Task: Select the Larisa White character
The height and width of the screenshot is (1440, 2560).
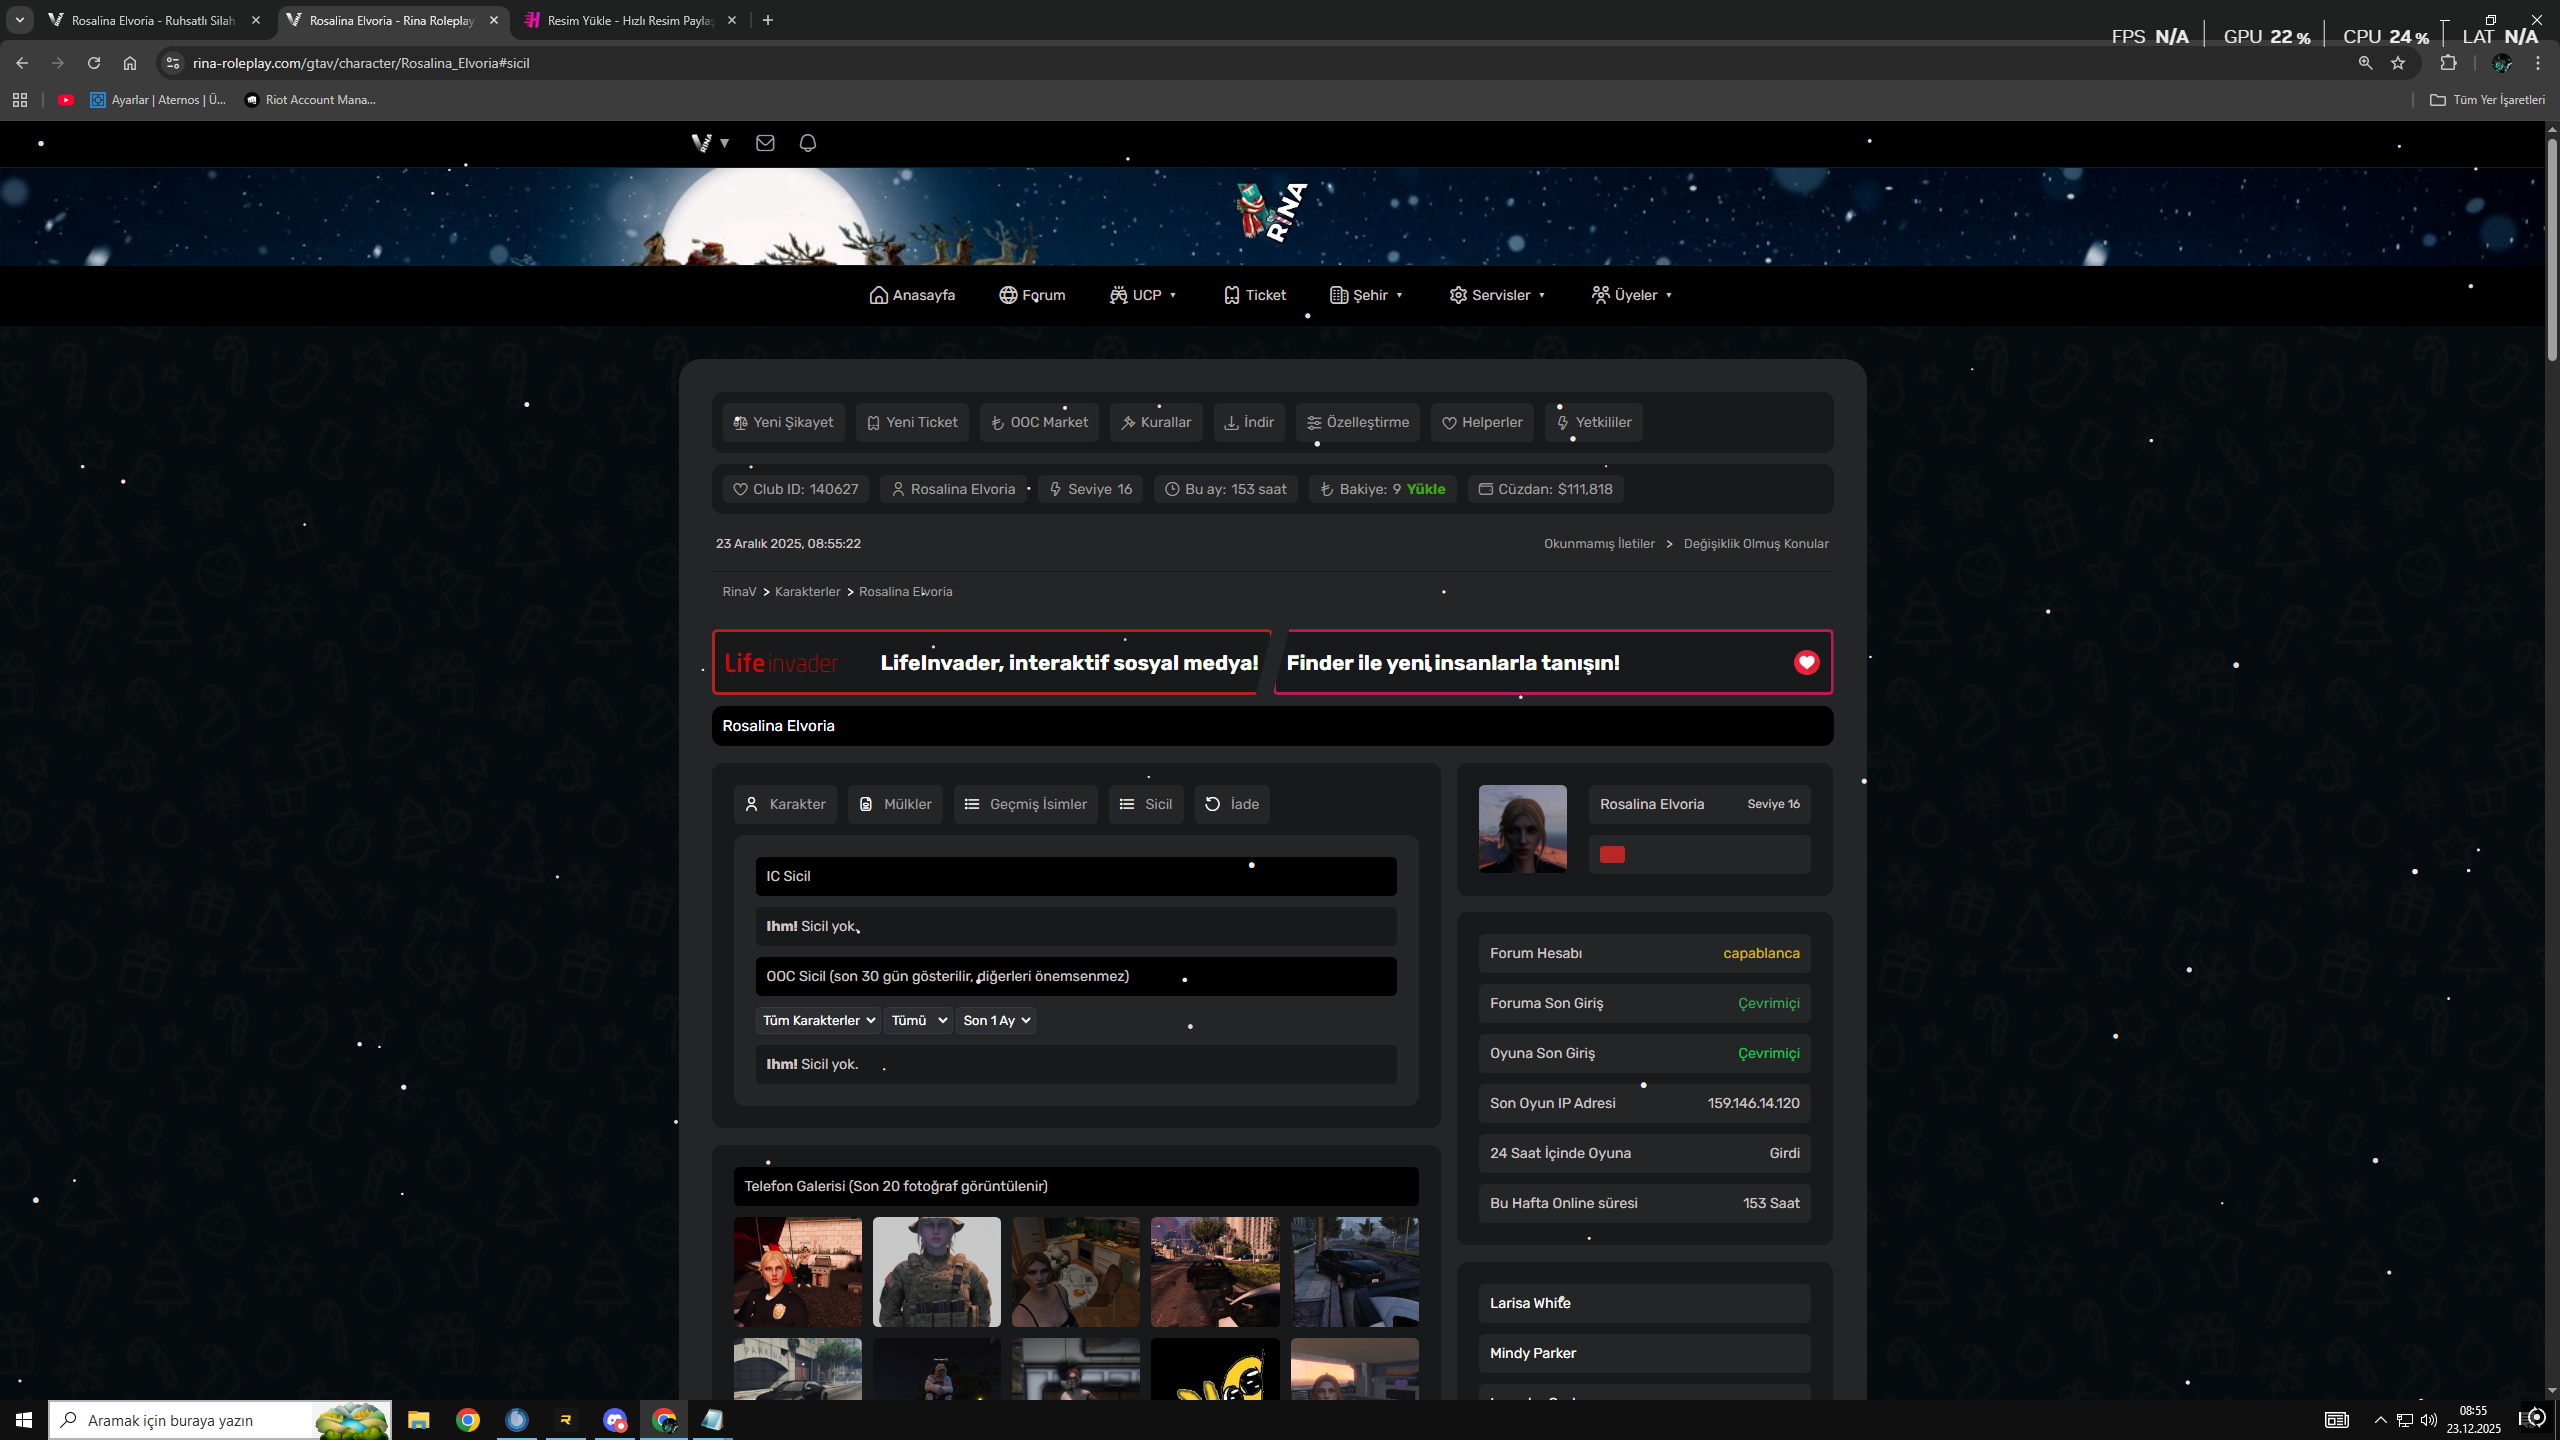Action: click(x=1645, y=1303)
